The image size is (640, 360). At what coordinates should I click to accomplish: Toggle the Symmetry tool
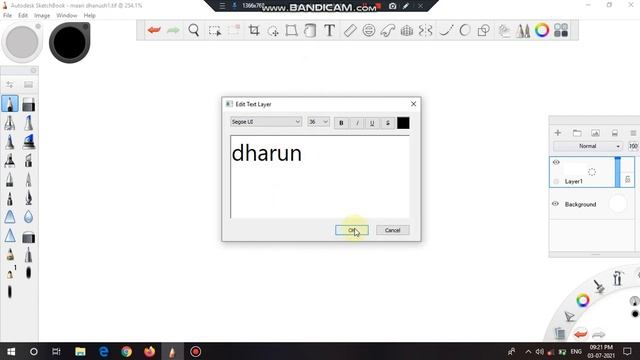pyautogui.click(x=425, y=31)
